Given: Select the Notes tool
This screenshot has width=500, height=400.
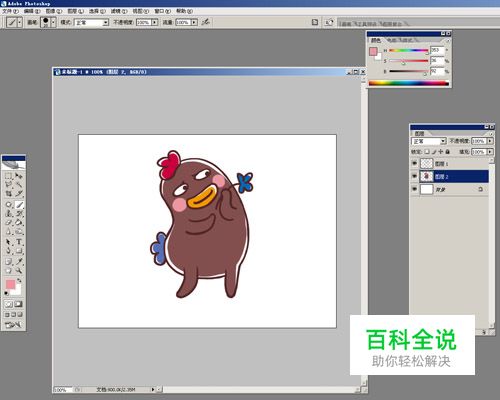Looking at the screenshot, I should pos(9,262).
